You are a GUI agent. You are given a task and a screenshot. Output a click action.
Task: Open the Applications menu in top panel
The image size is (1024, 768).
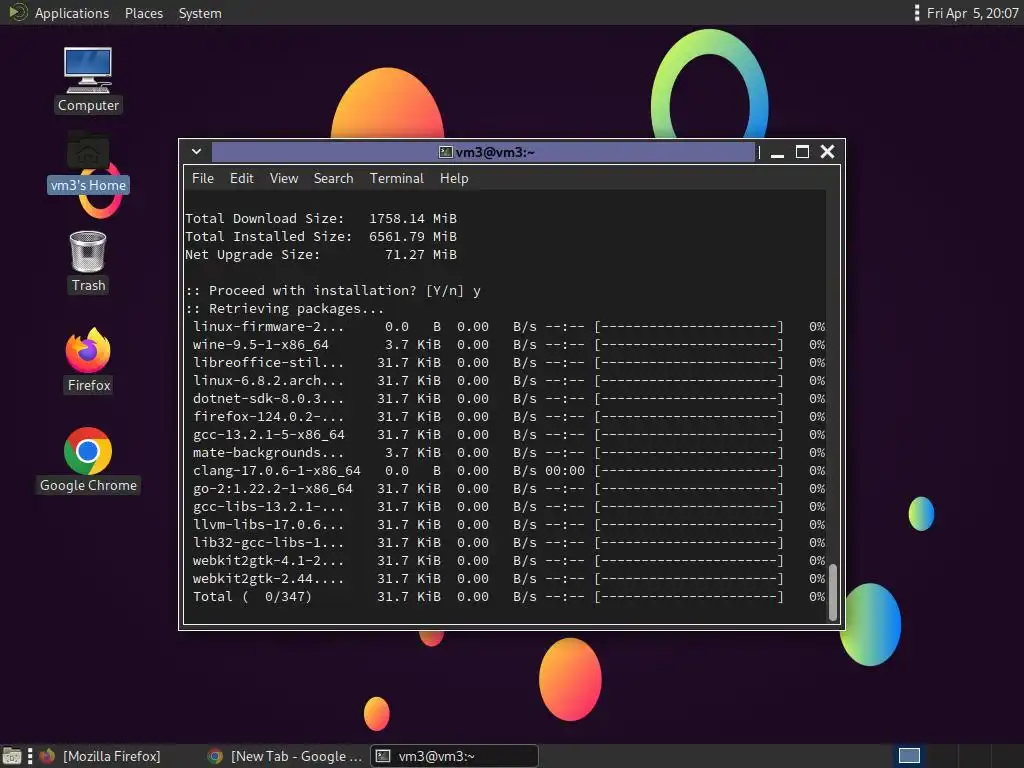[72, 13]
